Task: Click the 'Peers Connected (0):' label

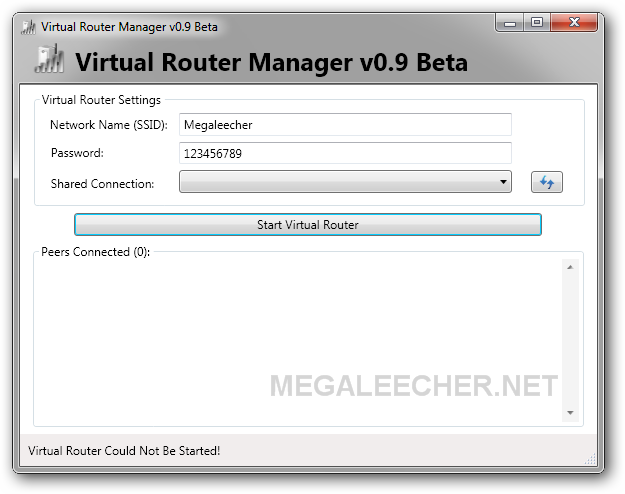Action: pos(96,252)
